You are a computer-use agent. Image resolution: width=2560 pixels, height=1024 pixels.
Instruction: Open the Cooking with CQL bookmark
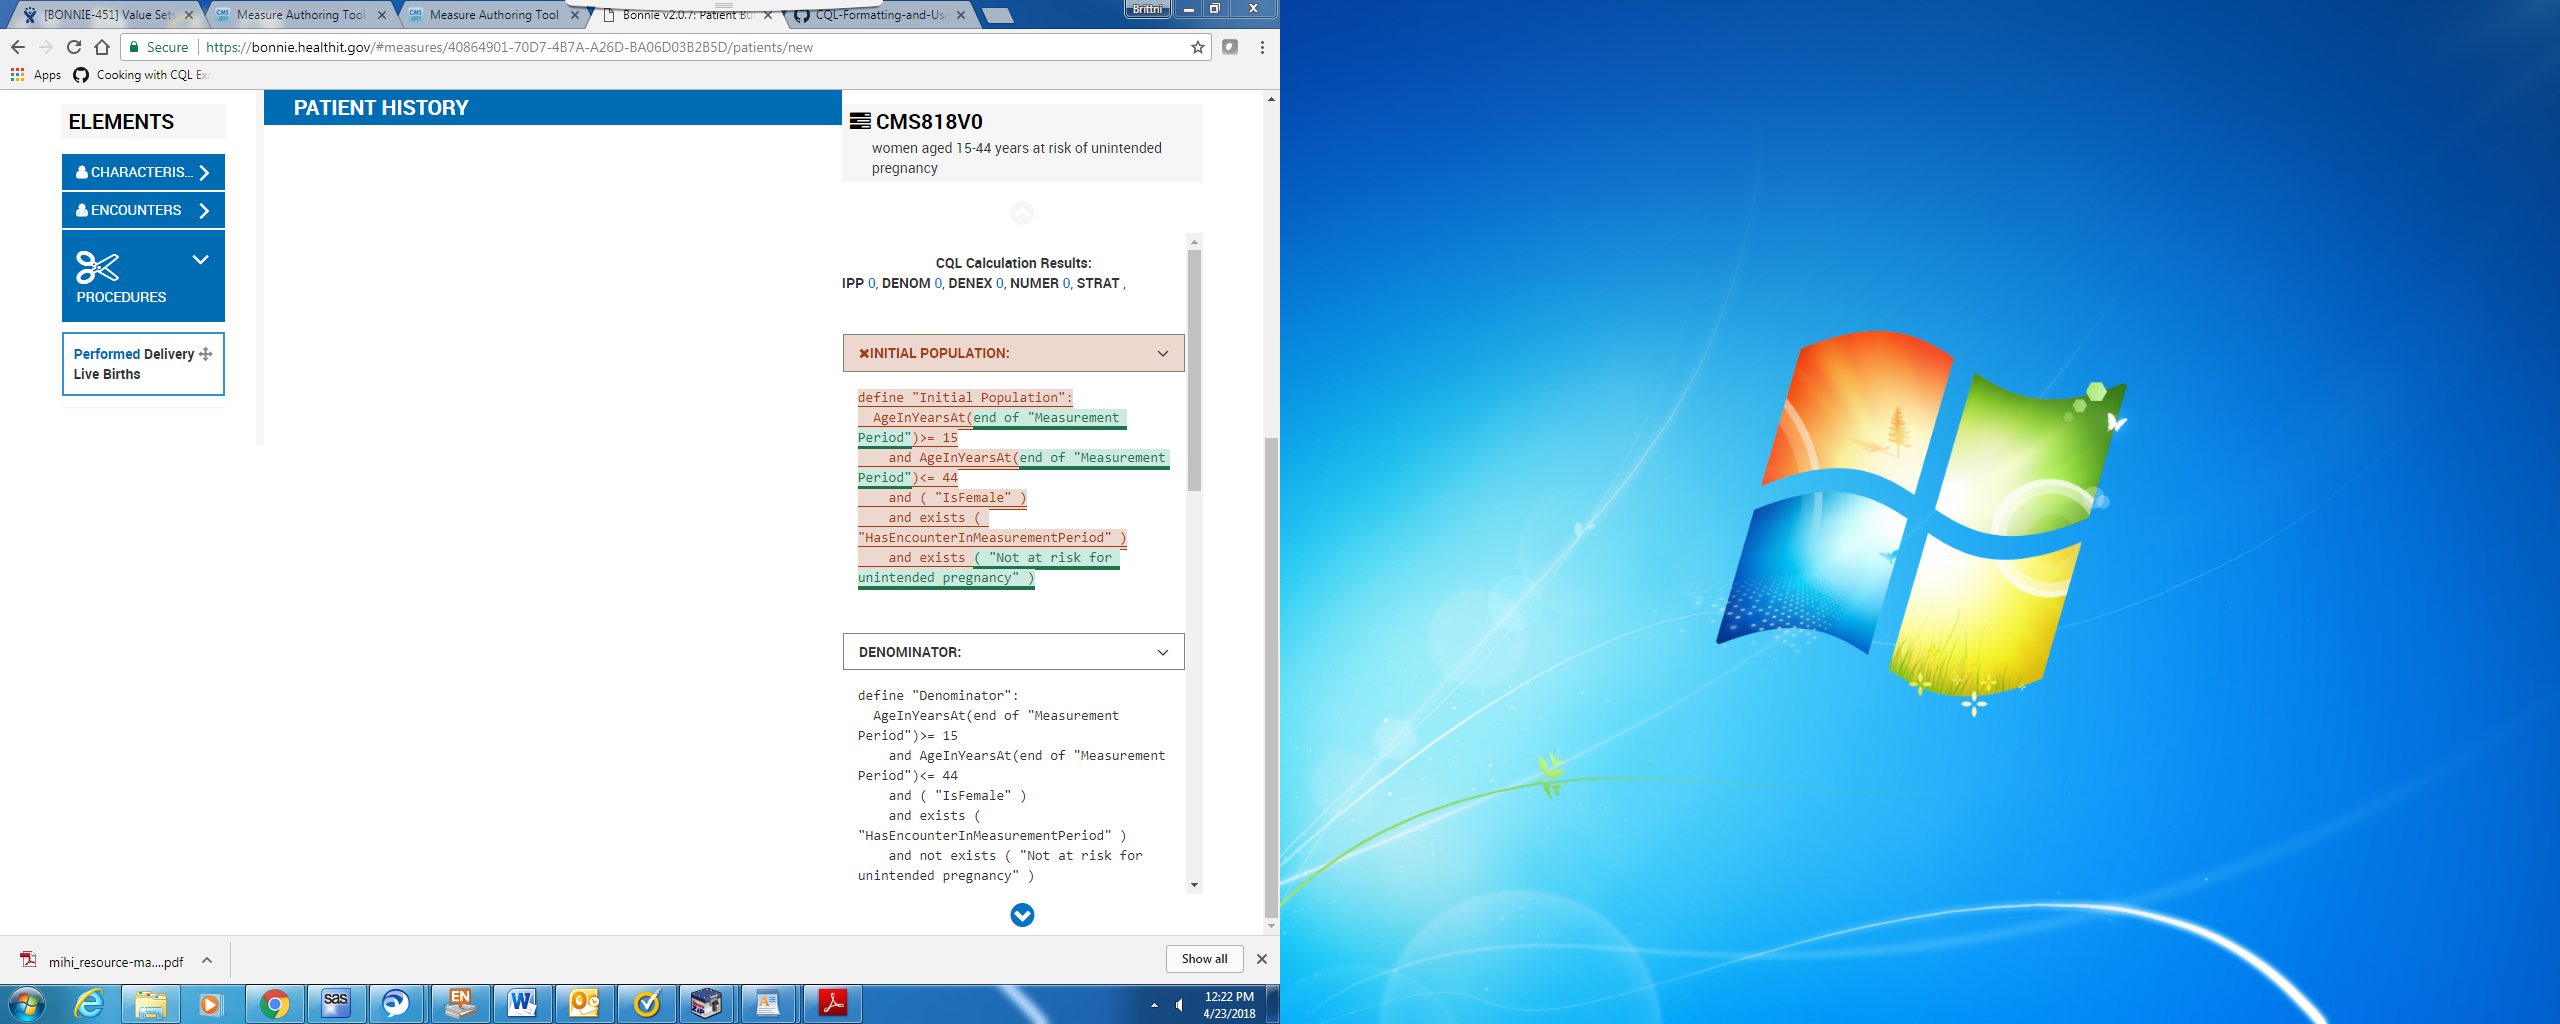point(141,75)
